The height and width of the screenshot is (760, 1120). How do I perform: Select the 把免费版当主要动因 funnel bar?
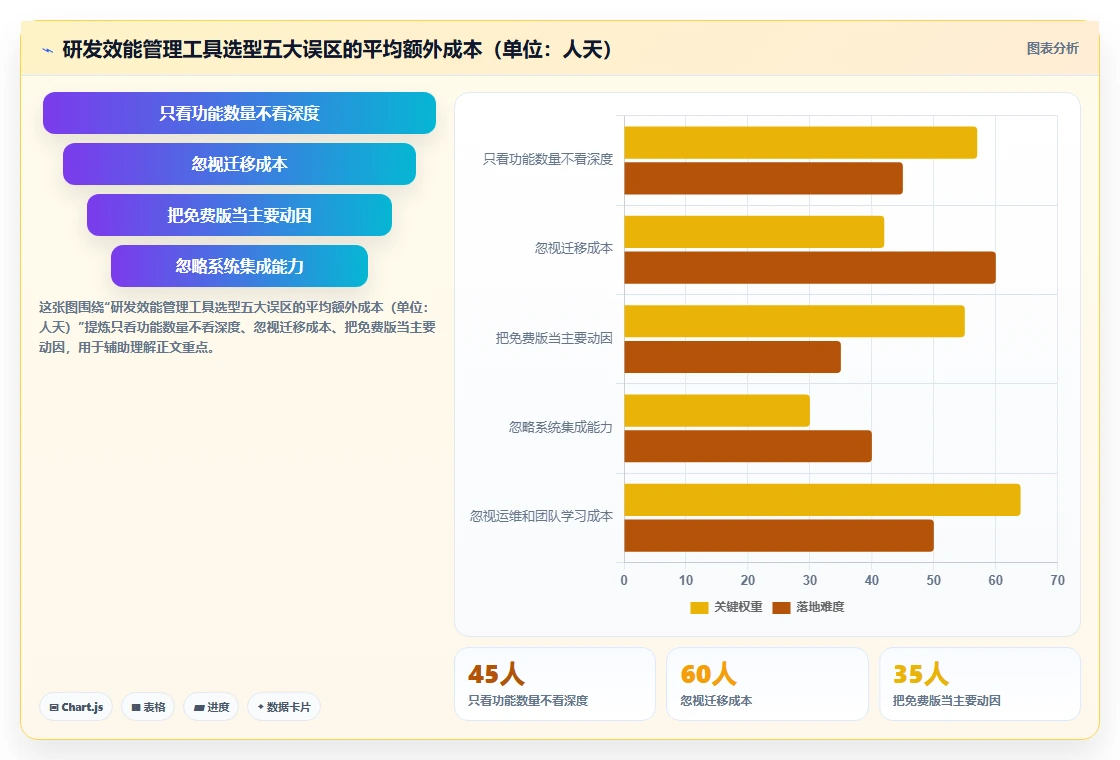pos(239,215)
